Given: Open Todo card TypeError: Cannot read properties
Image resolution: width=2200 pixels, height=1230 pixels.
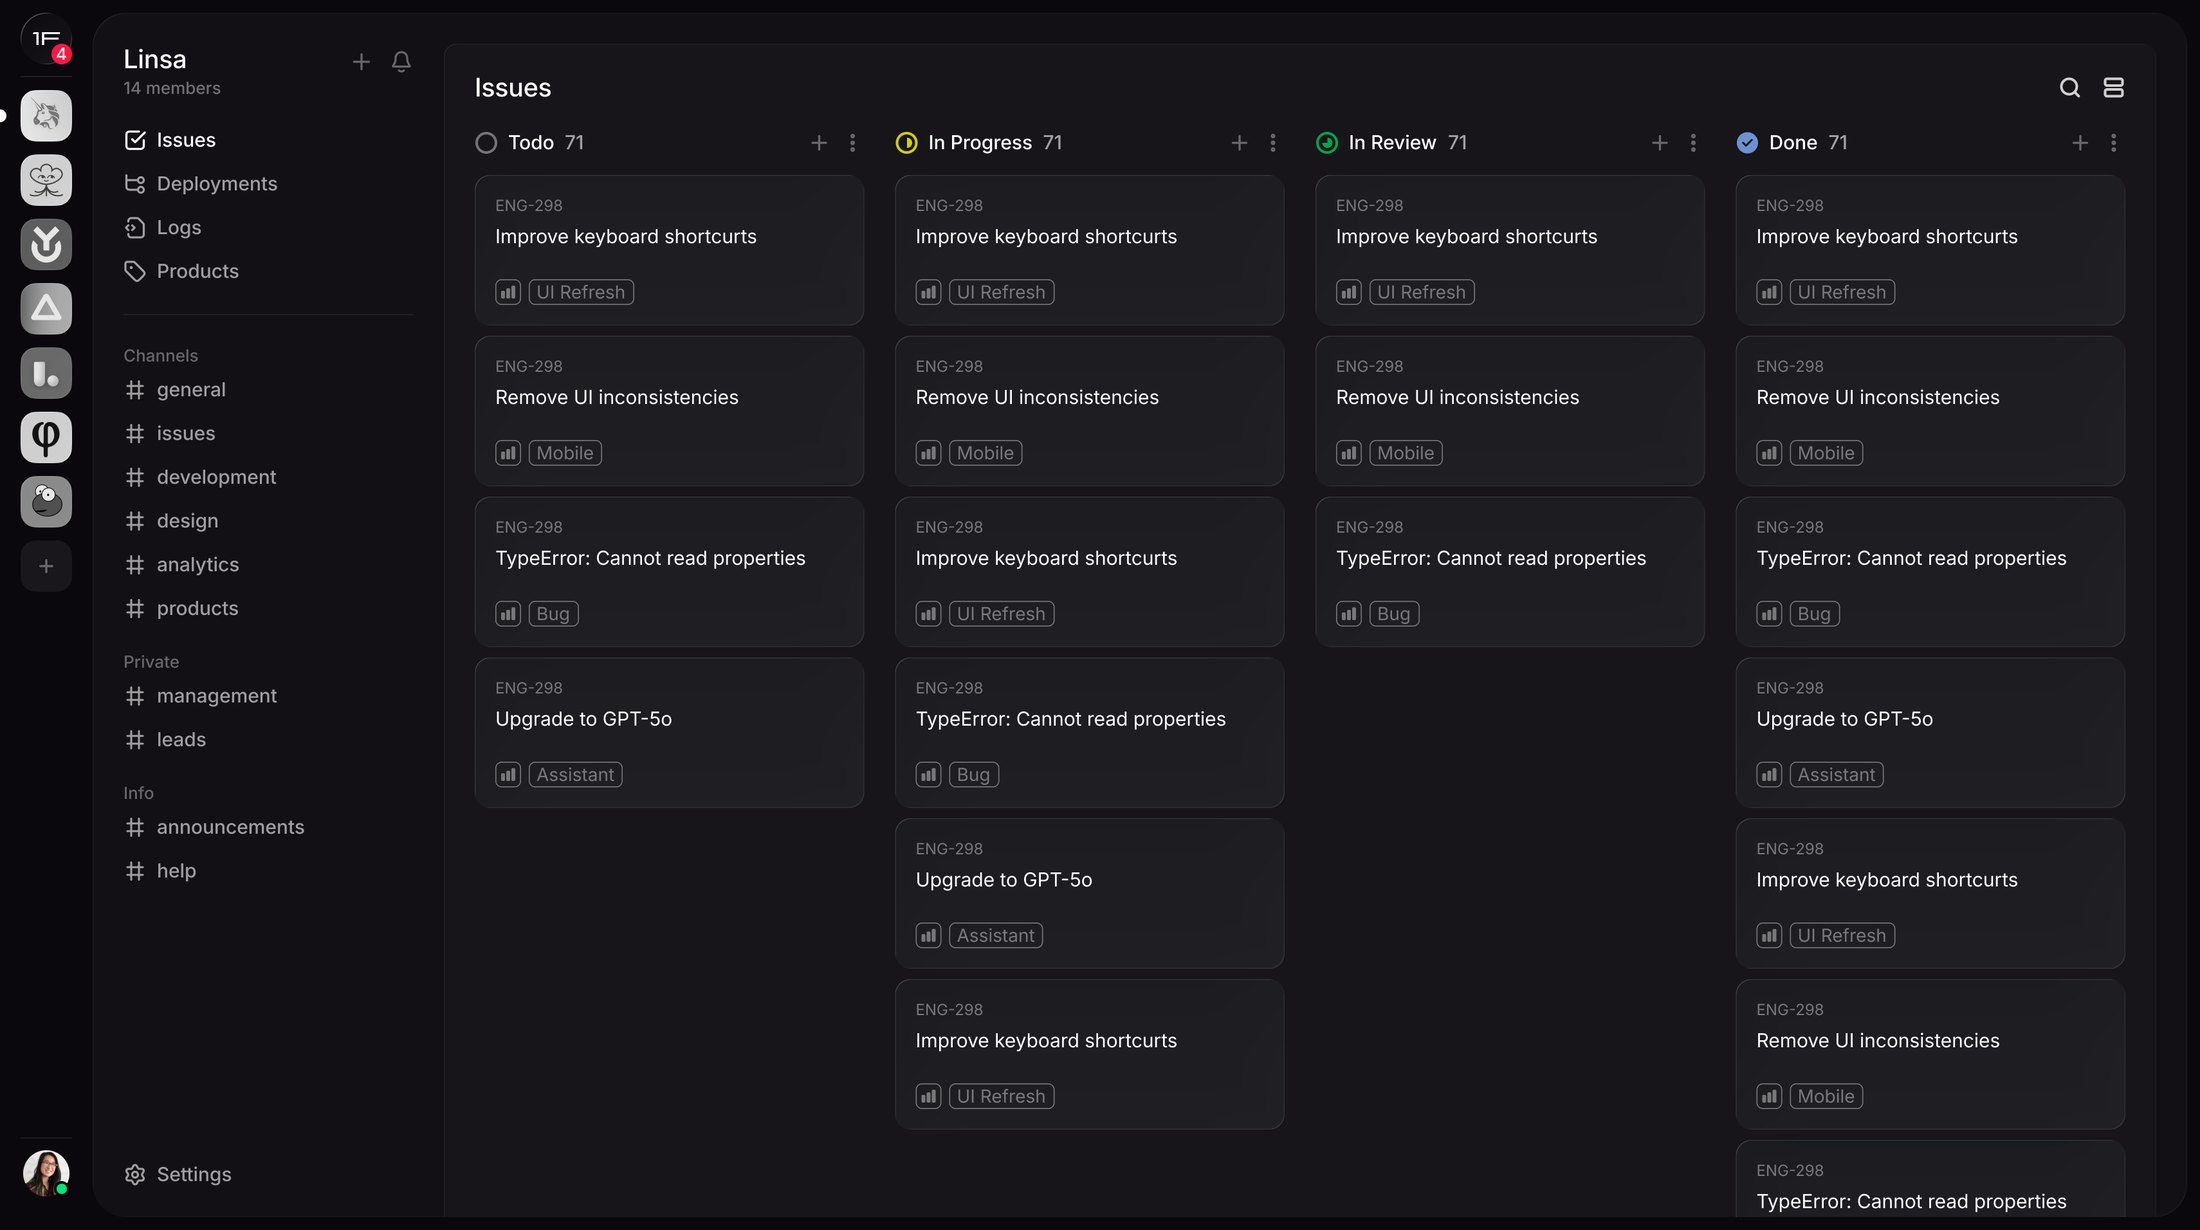Looking at the screenshot, I should [x=669, y=572].
